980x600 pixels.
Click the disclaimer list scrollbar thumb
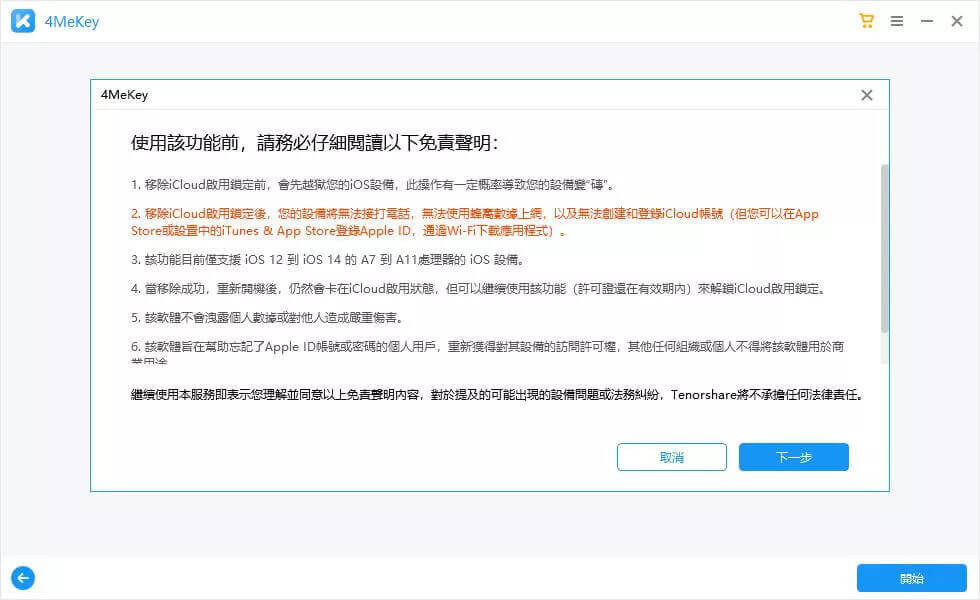884,248
